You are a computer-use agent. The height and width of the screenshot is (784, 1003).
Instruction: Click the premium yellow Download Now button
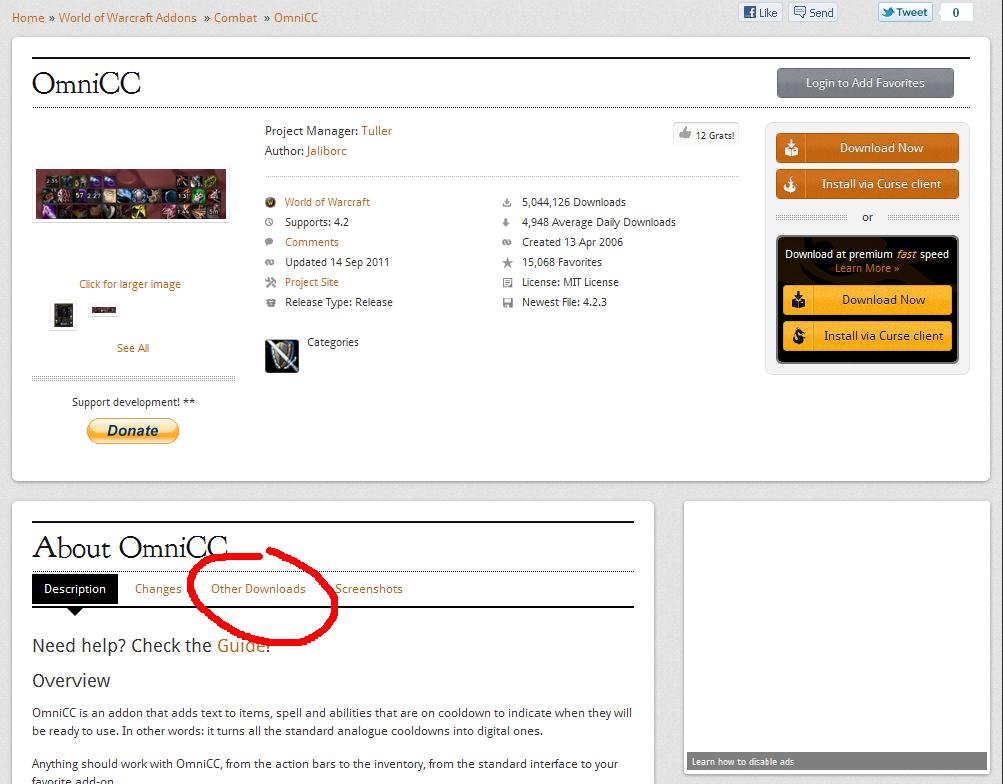pos(867,299)
